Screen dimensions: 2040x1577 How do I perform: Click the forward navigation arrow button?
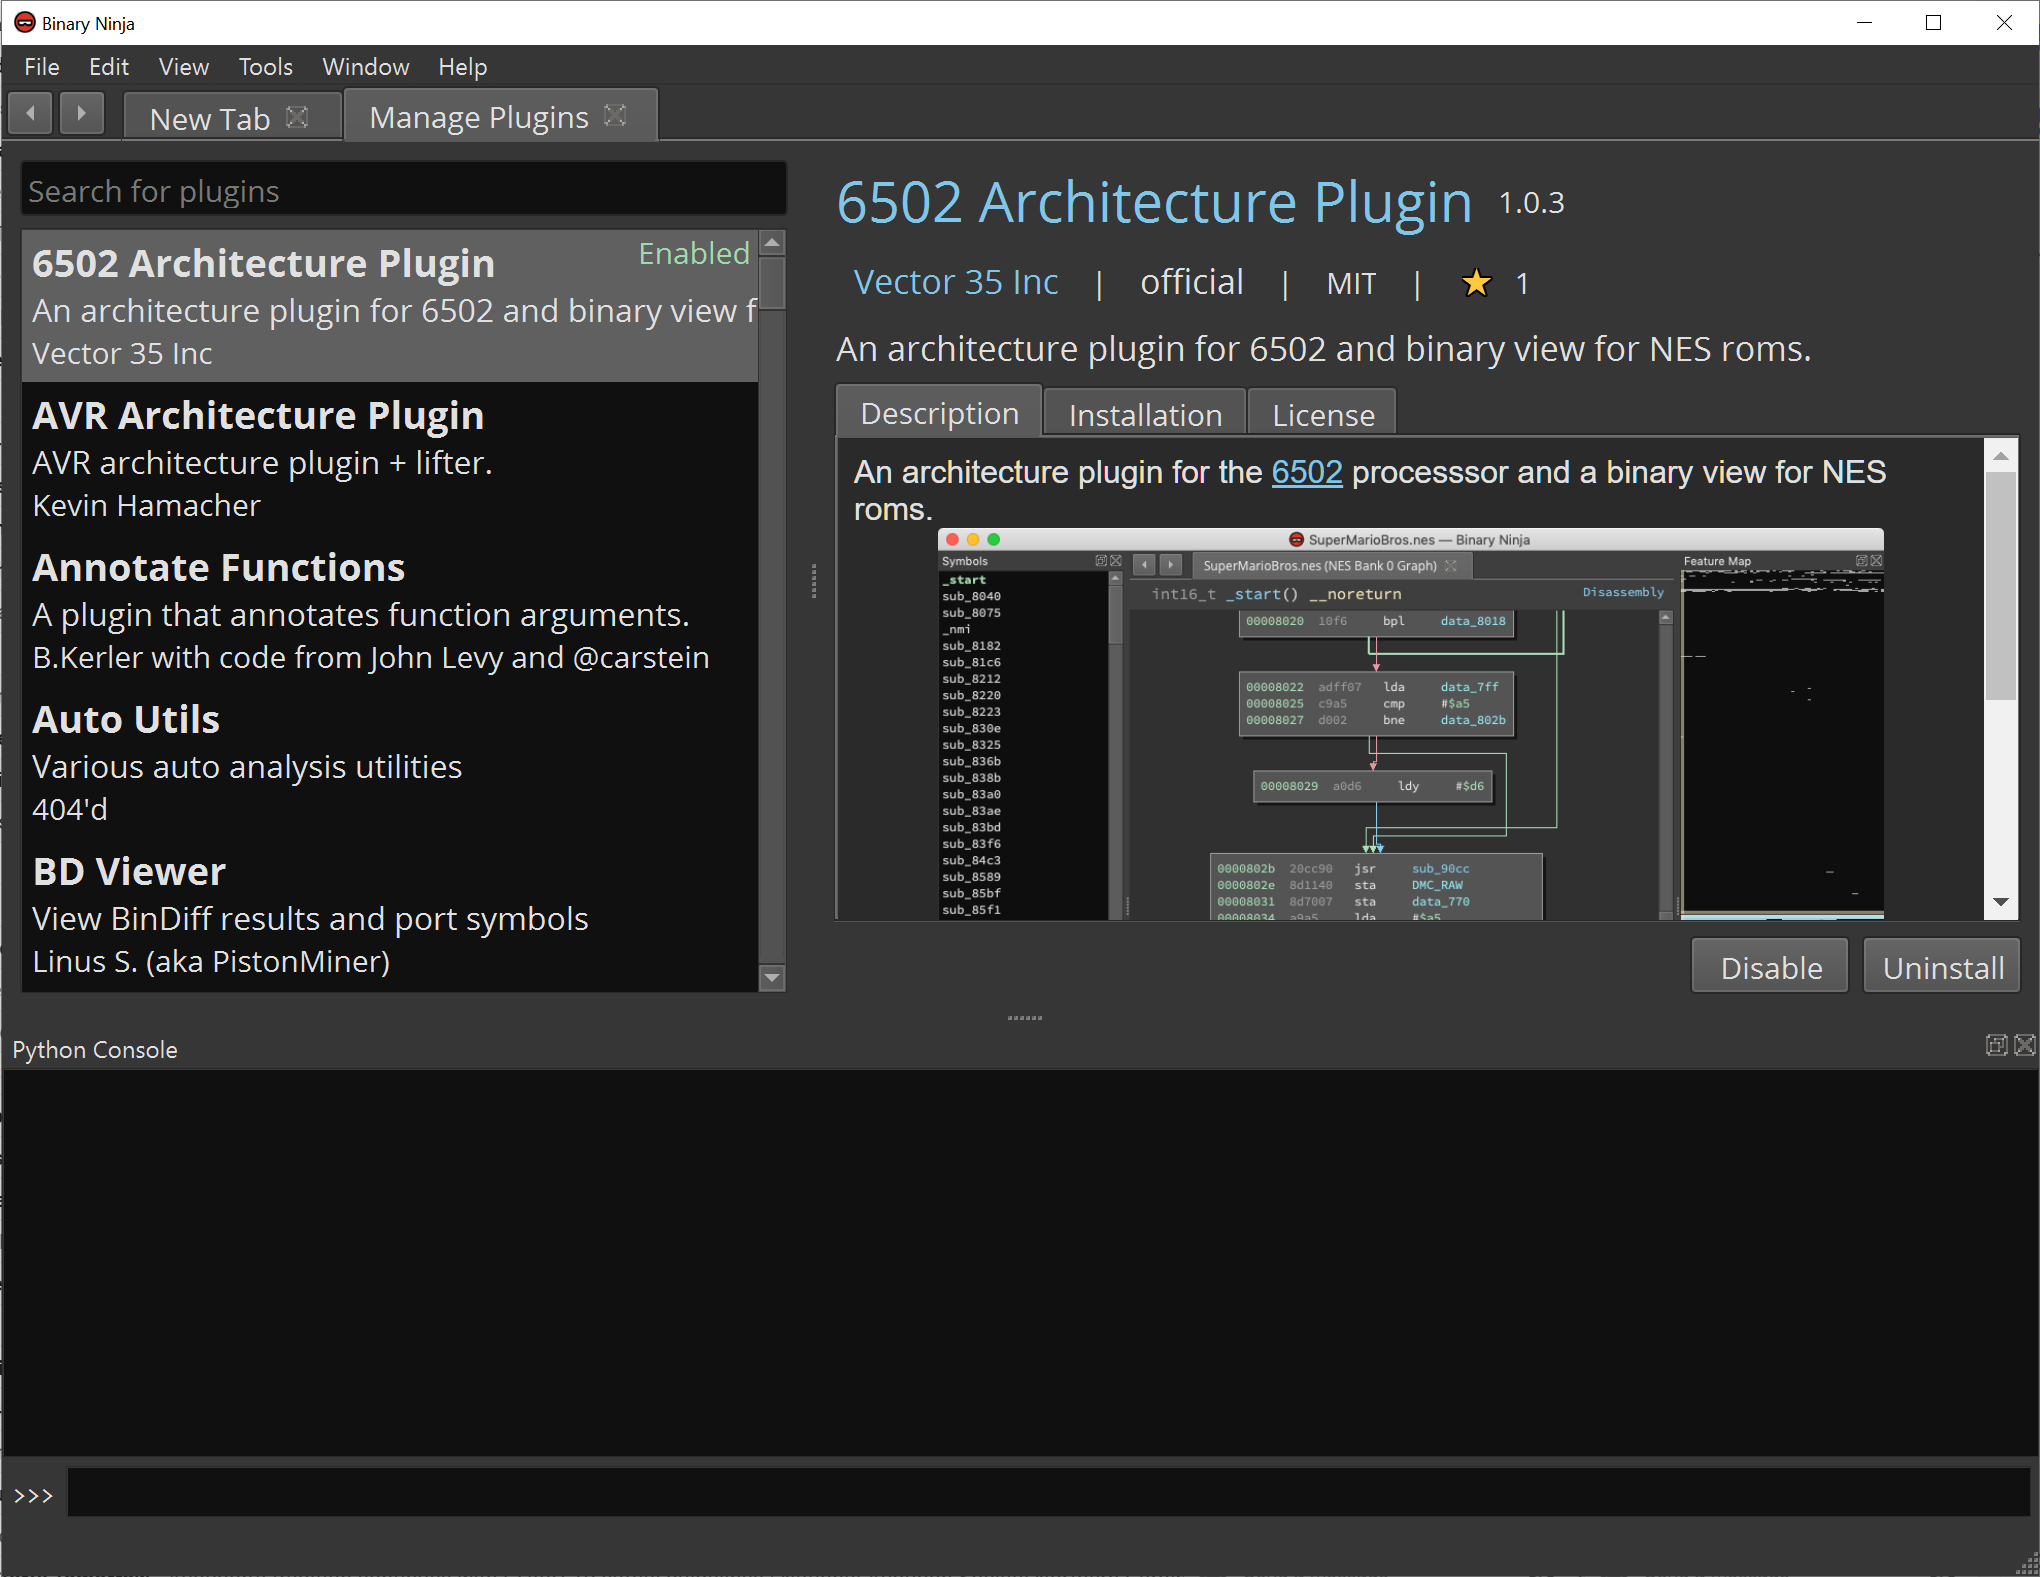[x=81, y=113]
